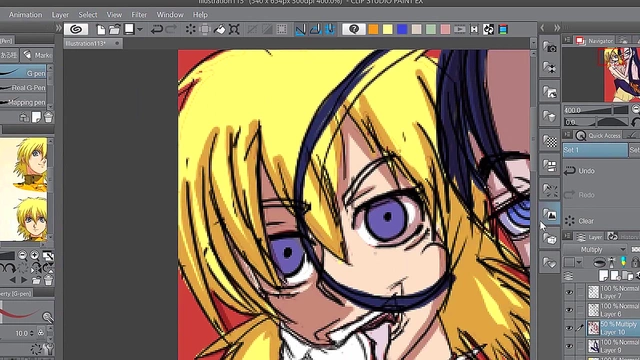Pick the orange color swatch in toolbar

(x=373, y=29)
